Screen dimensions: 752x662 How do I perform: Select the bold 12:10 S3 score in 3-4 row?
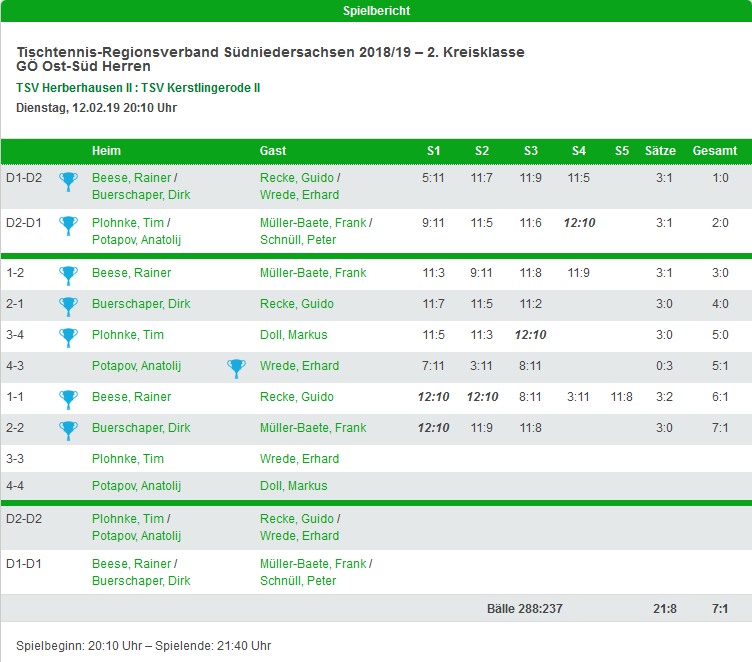pyautogui.click(x=530, y=335)
